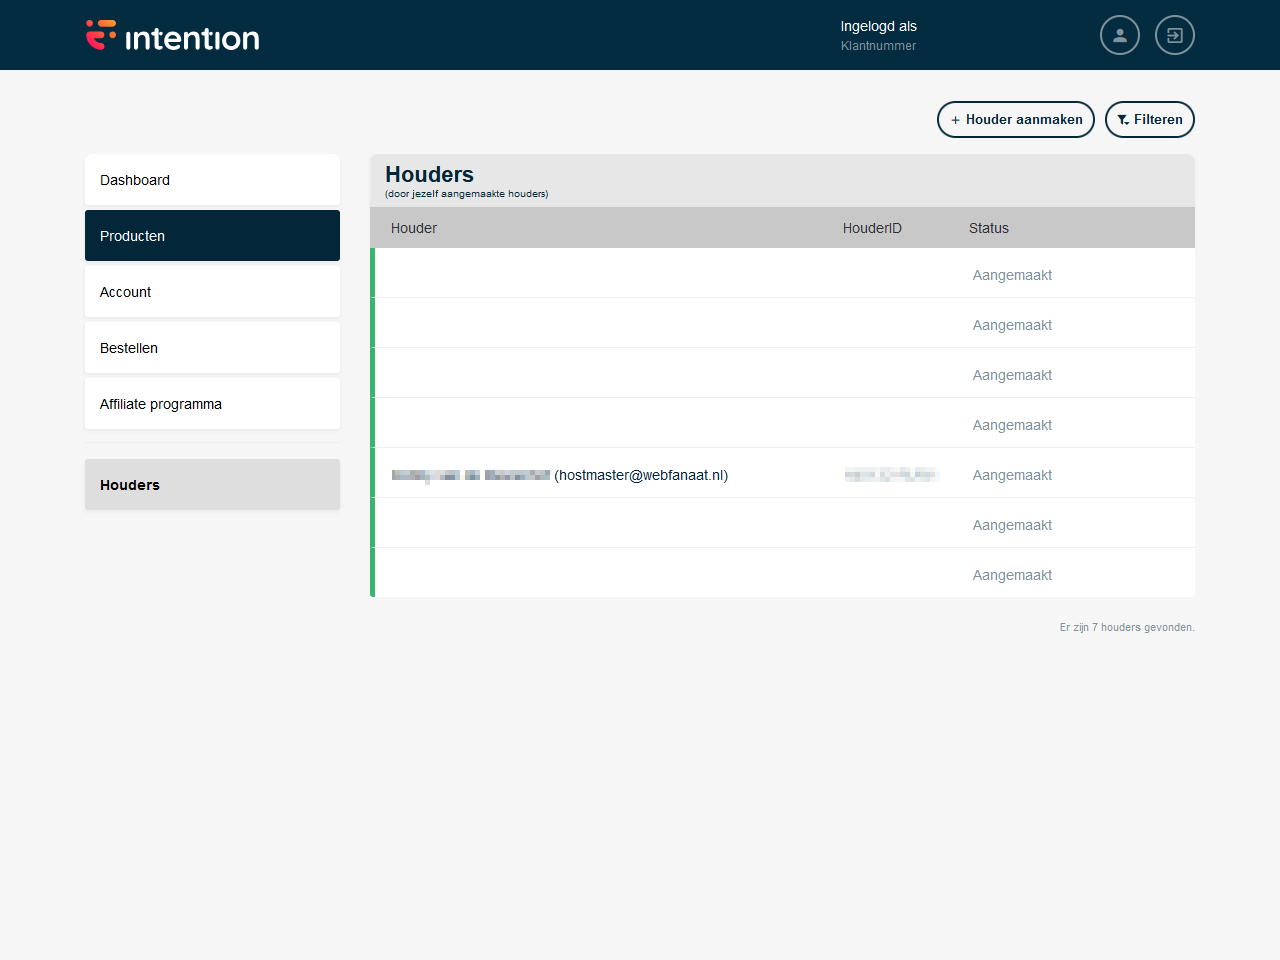
Task: Open the user profile icon
Action: click(1119, 35)
